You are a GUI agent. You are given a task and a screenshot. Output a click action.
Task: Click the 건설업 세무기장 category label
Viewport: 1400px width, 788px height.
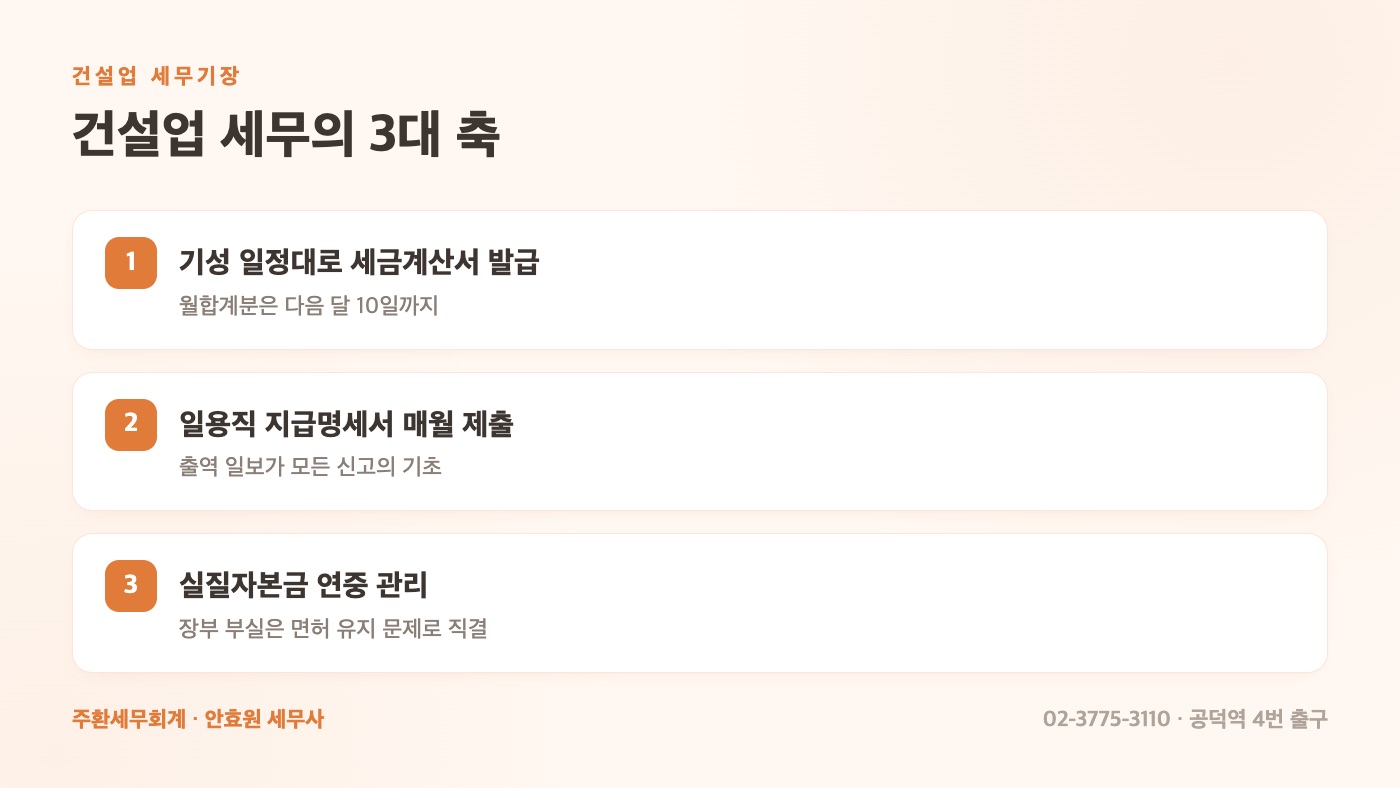pyautogui.click(x=156, y=76)
